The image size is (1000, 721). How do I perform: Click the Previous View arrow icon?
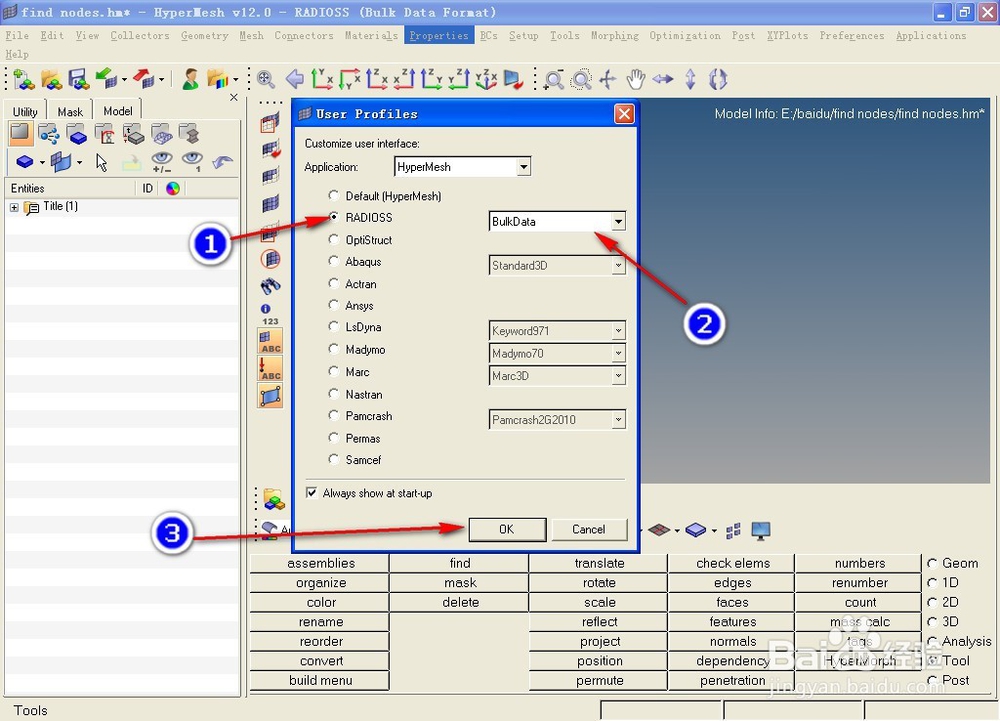point(295,80)
